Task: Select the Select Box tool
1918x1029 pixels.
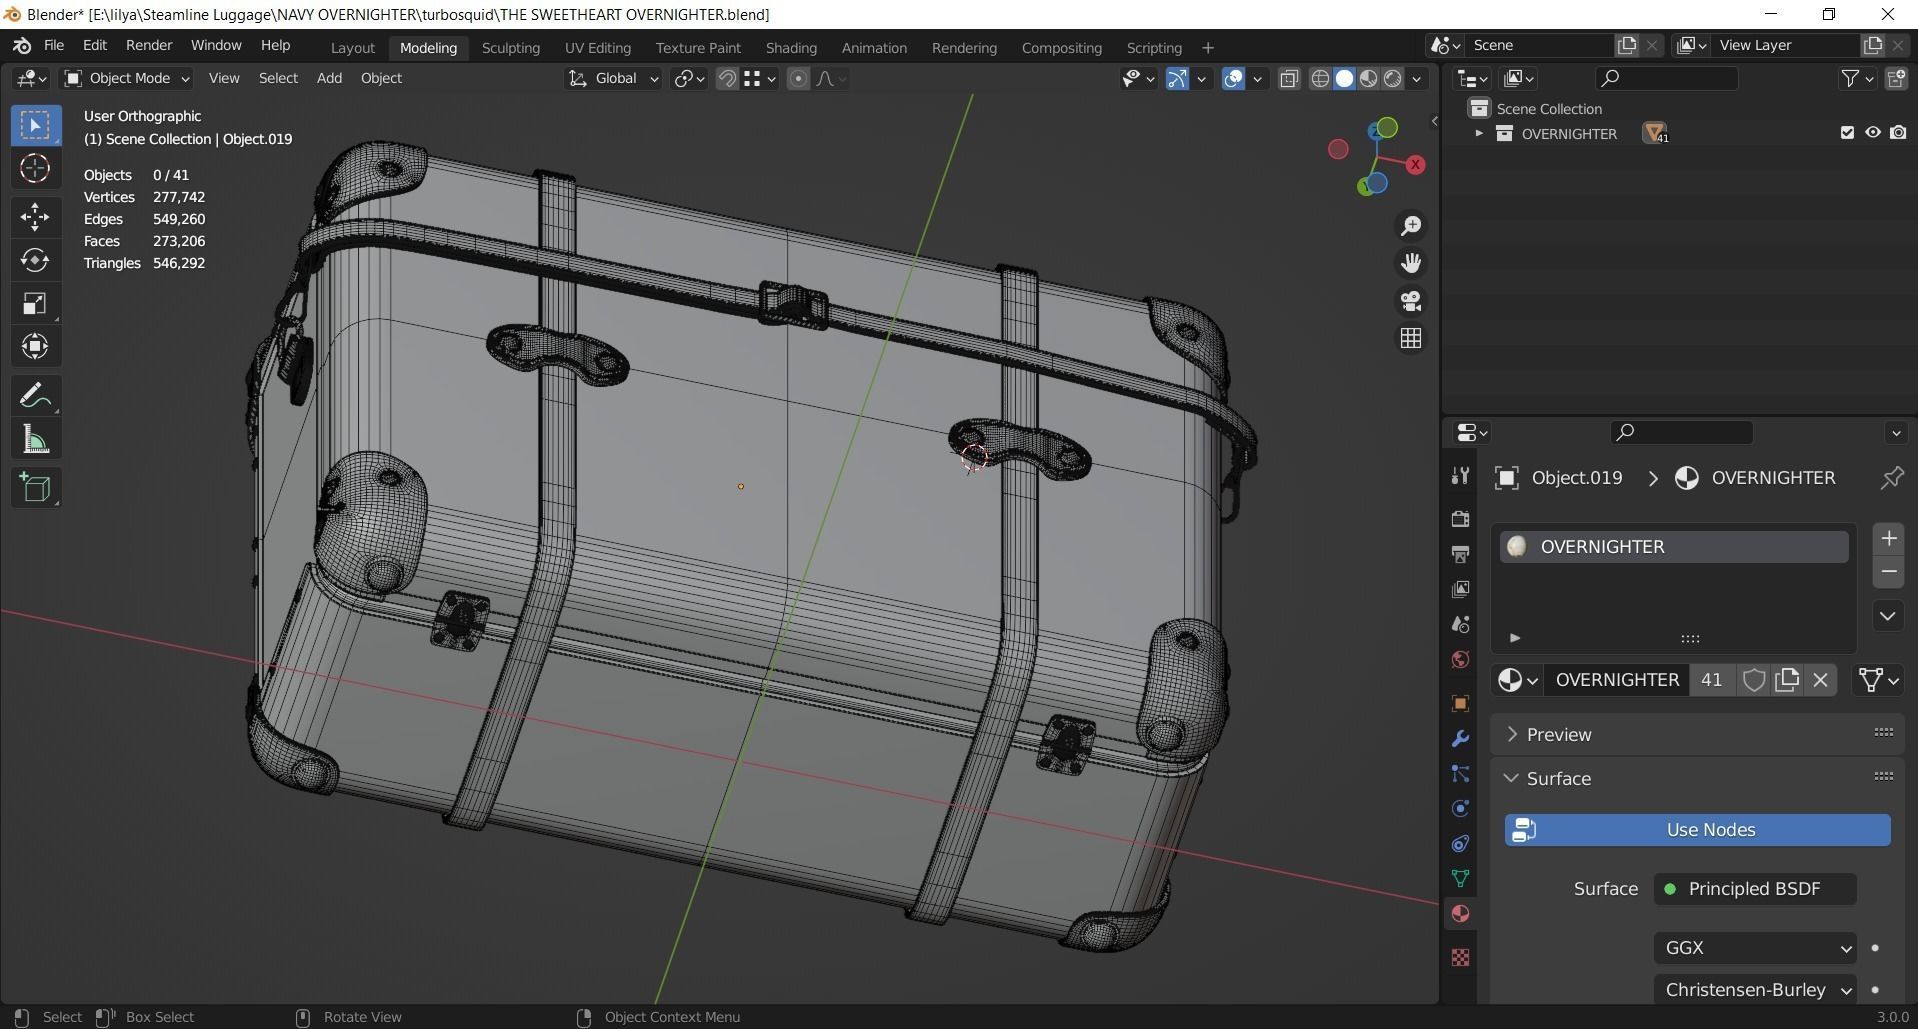Action: coord(35,125)
